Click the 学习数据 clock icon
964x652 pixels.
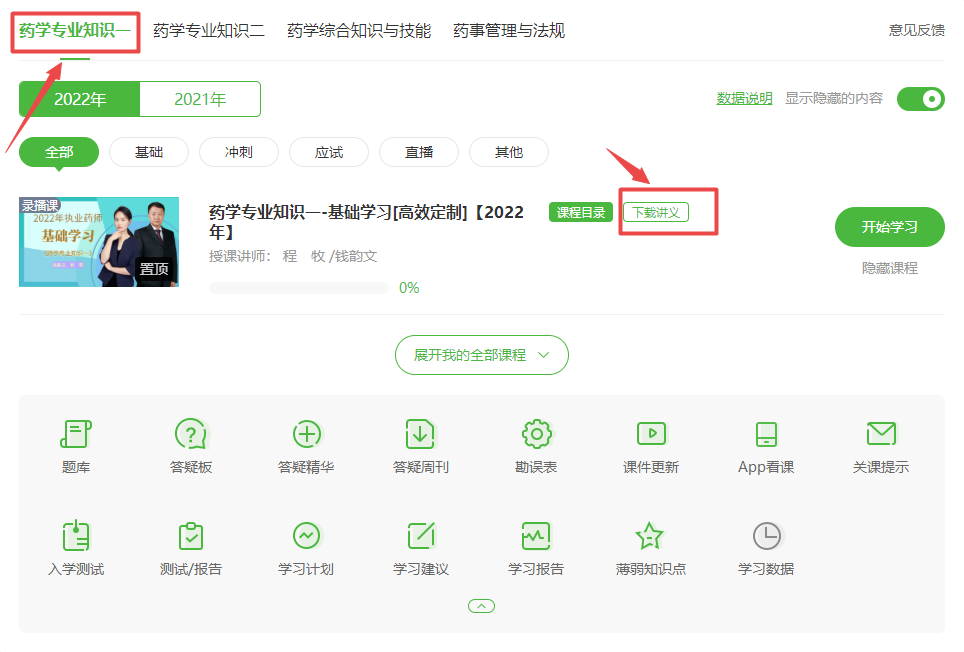point(766,536)
